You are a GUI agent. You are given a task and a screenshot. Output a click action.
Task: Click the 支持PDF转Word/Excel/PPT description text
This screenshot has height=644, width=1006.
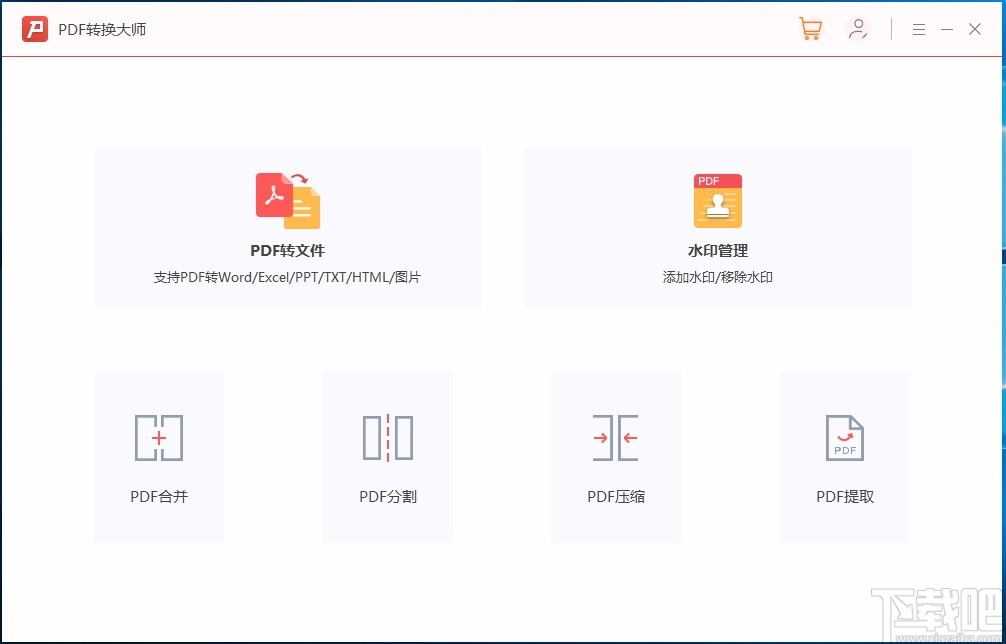click(x=287, y=278)
